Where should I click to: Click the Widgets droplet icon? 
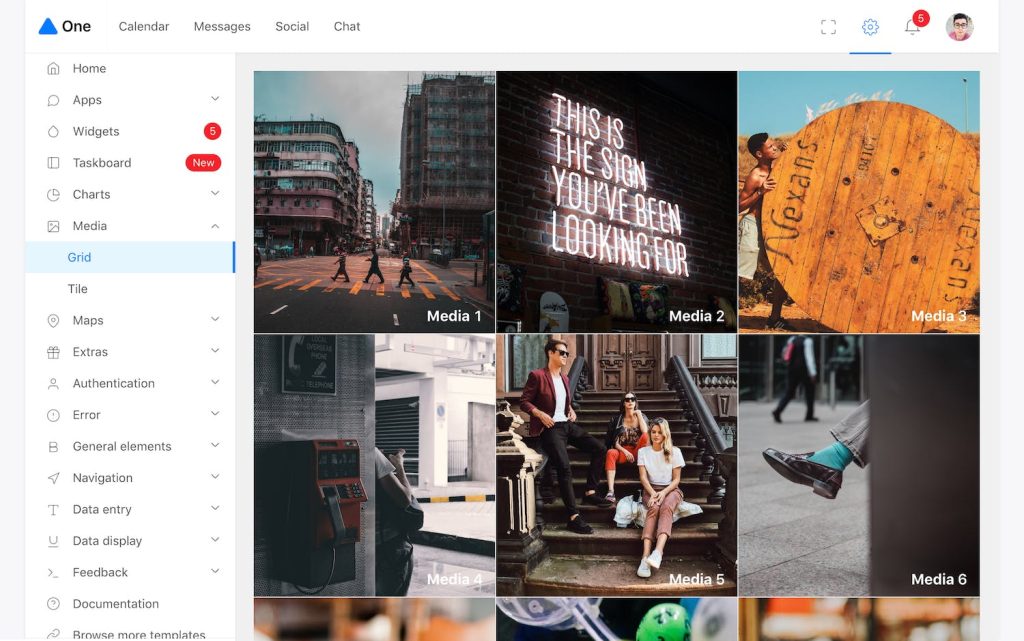54,131
